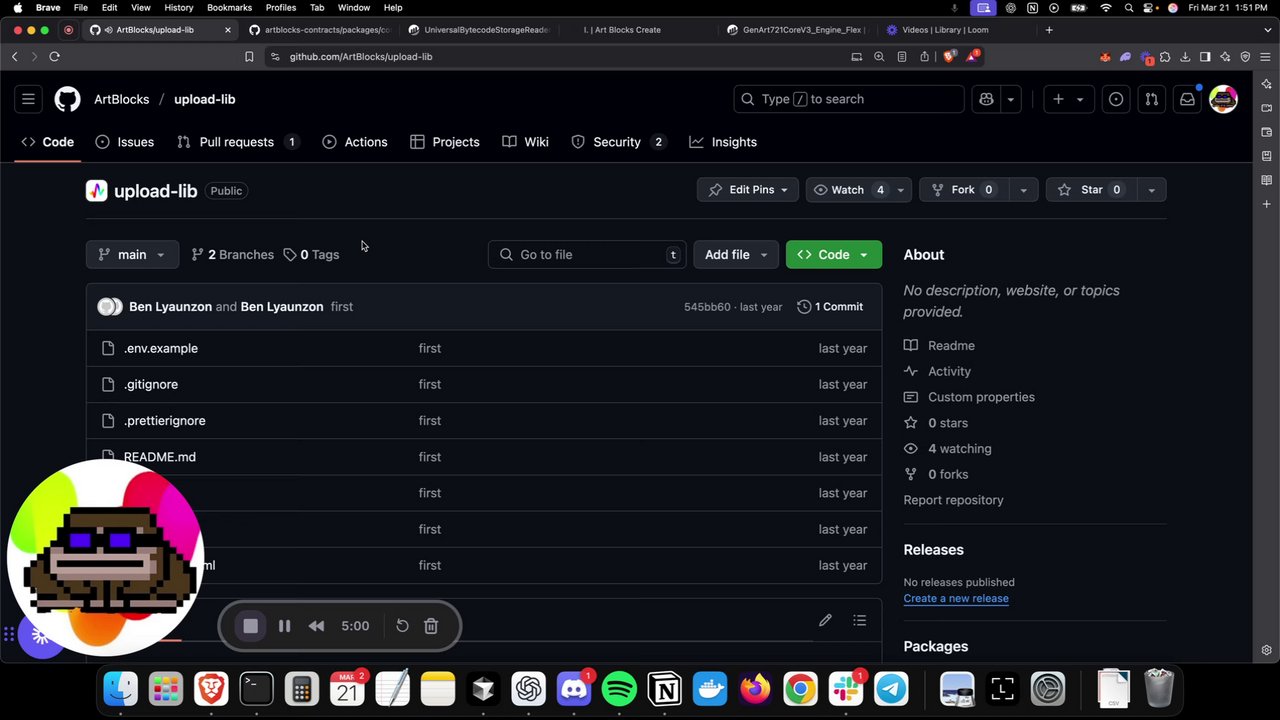1280x720 pixels.
Task: Open the MetaMask fox extension
Action: pos(1105,57)
